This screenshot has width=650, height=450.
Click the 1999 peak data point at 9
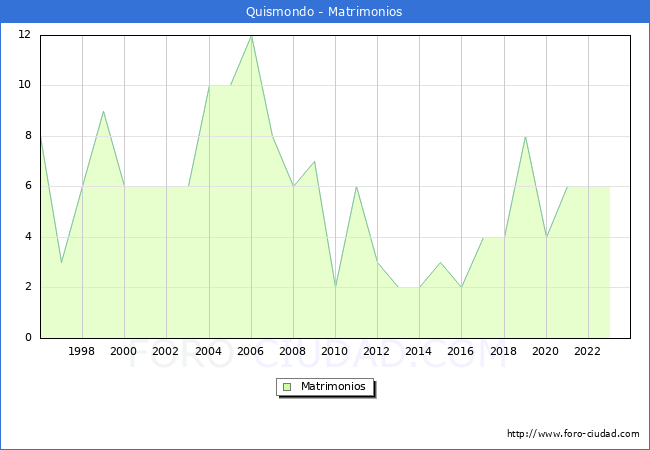(103, 111)
